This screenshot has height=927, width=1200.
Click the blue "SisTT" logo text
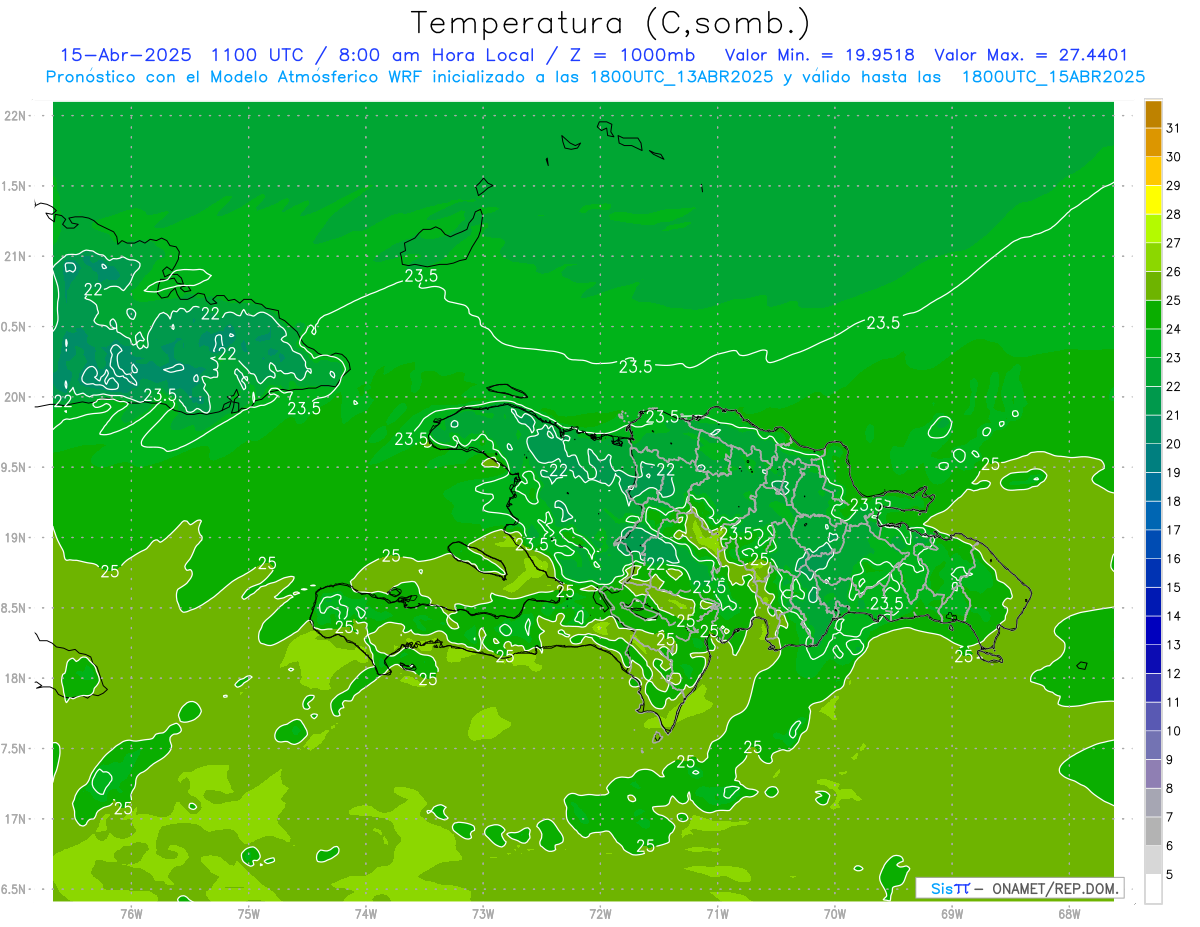[x=950, y=888]
